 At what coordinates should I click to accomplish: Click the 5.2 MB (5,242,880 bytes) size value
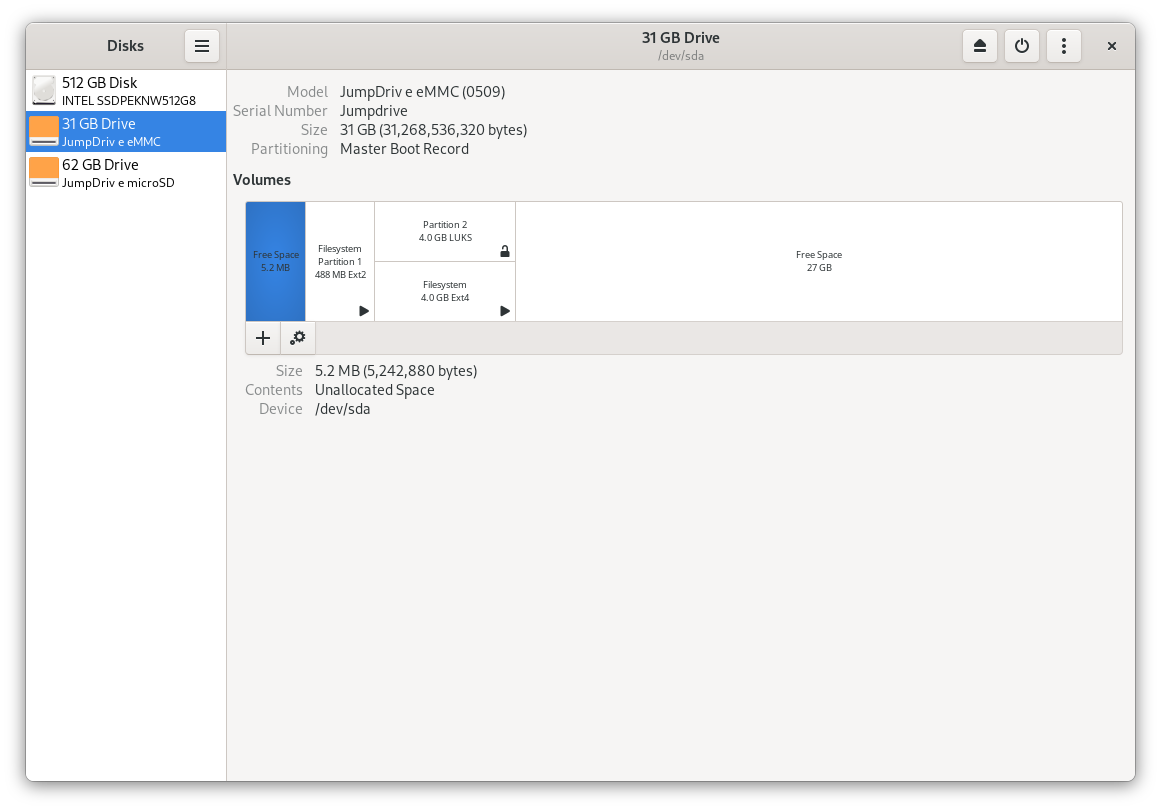[396, 371]
